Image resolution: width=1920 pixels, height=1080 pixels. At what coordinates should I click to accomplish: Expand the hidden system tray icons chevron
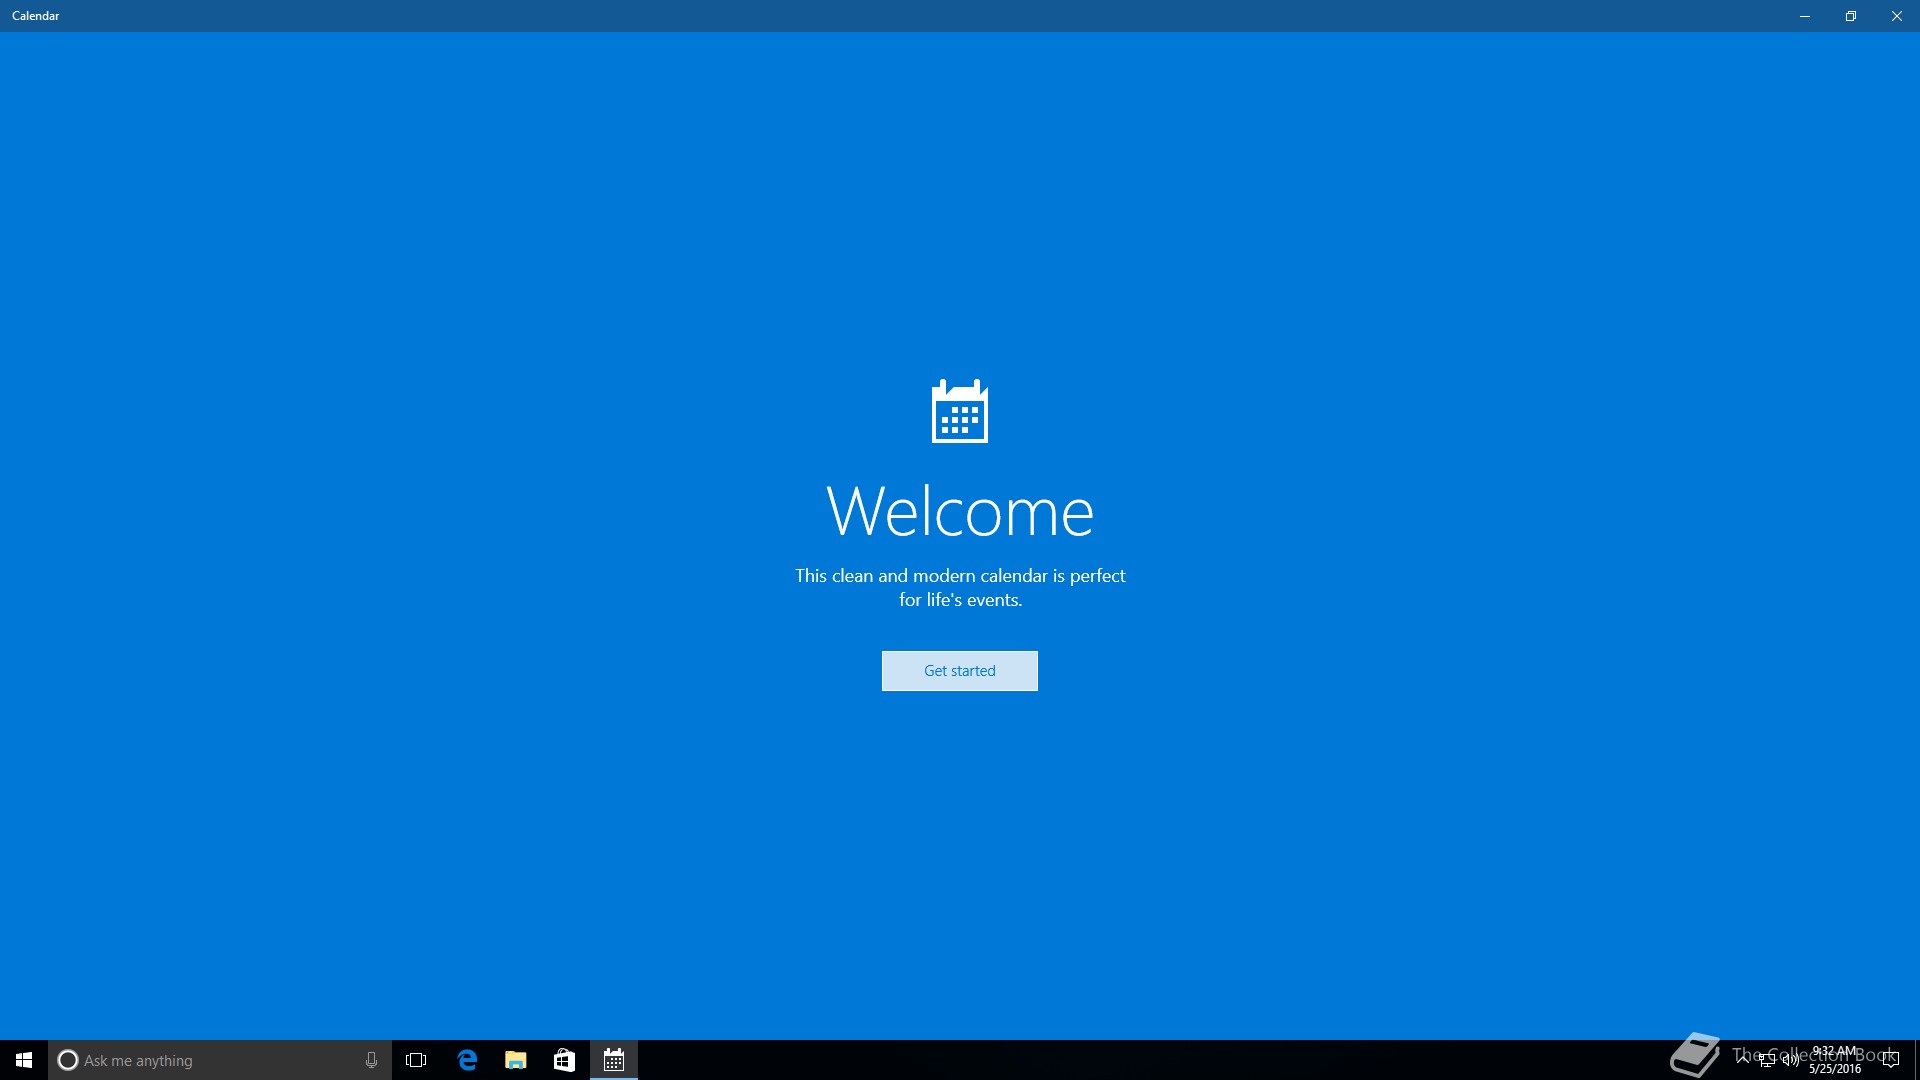[1743, 1059]
